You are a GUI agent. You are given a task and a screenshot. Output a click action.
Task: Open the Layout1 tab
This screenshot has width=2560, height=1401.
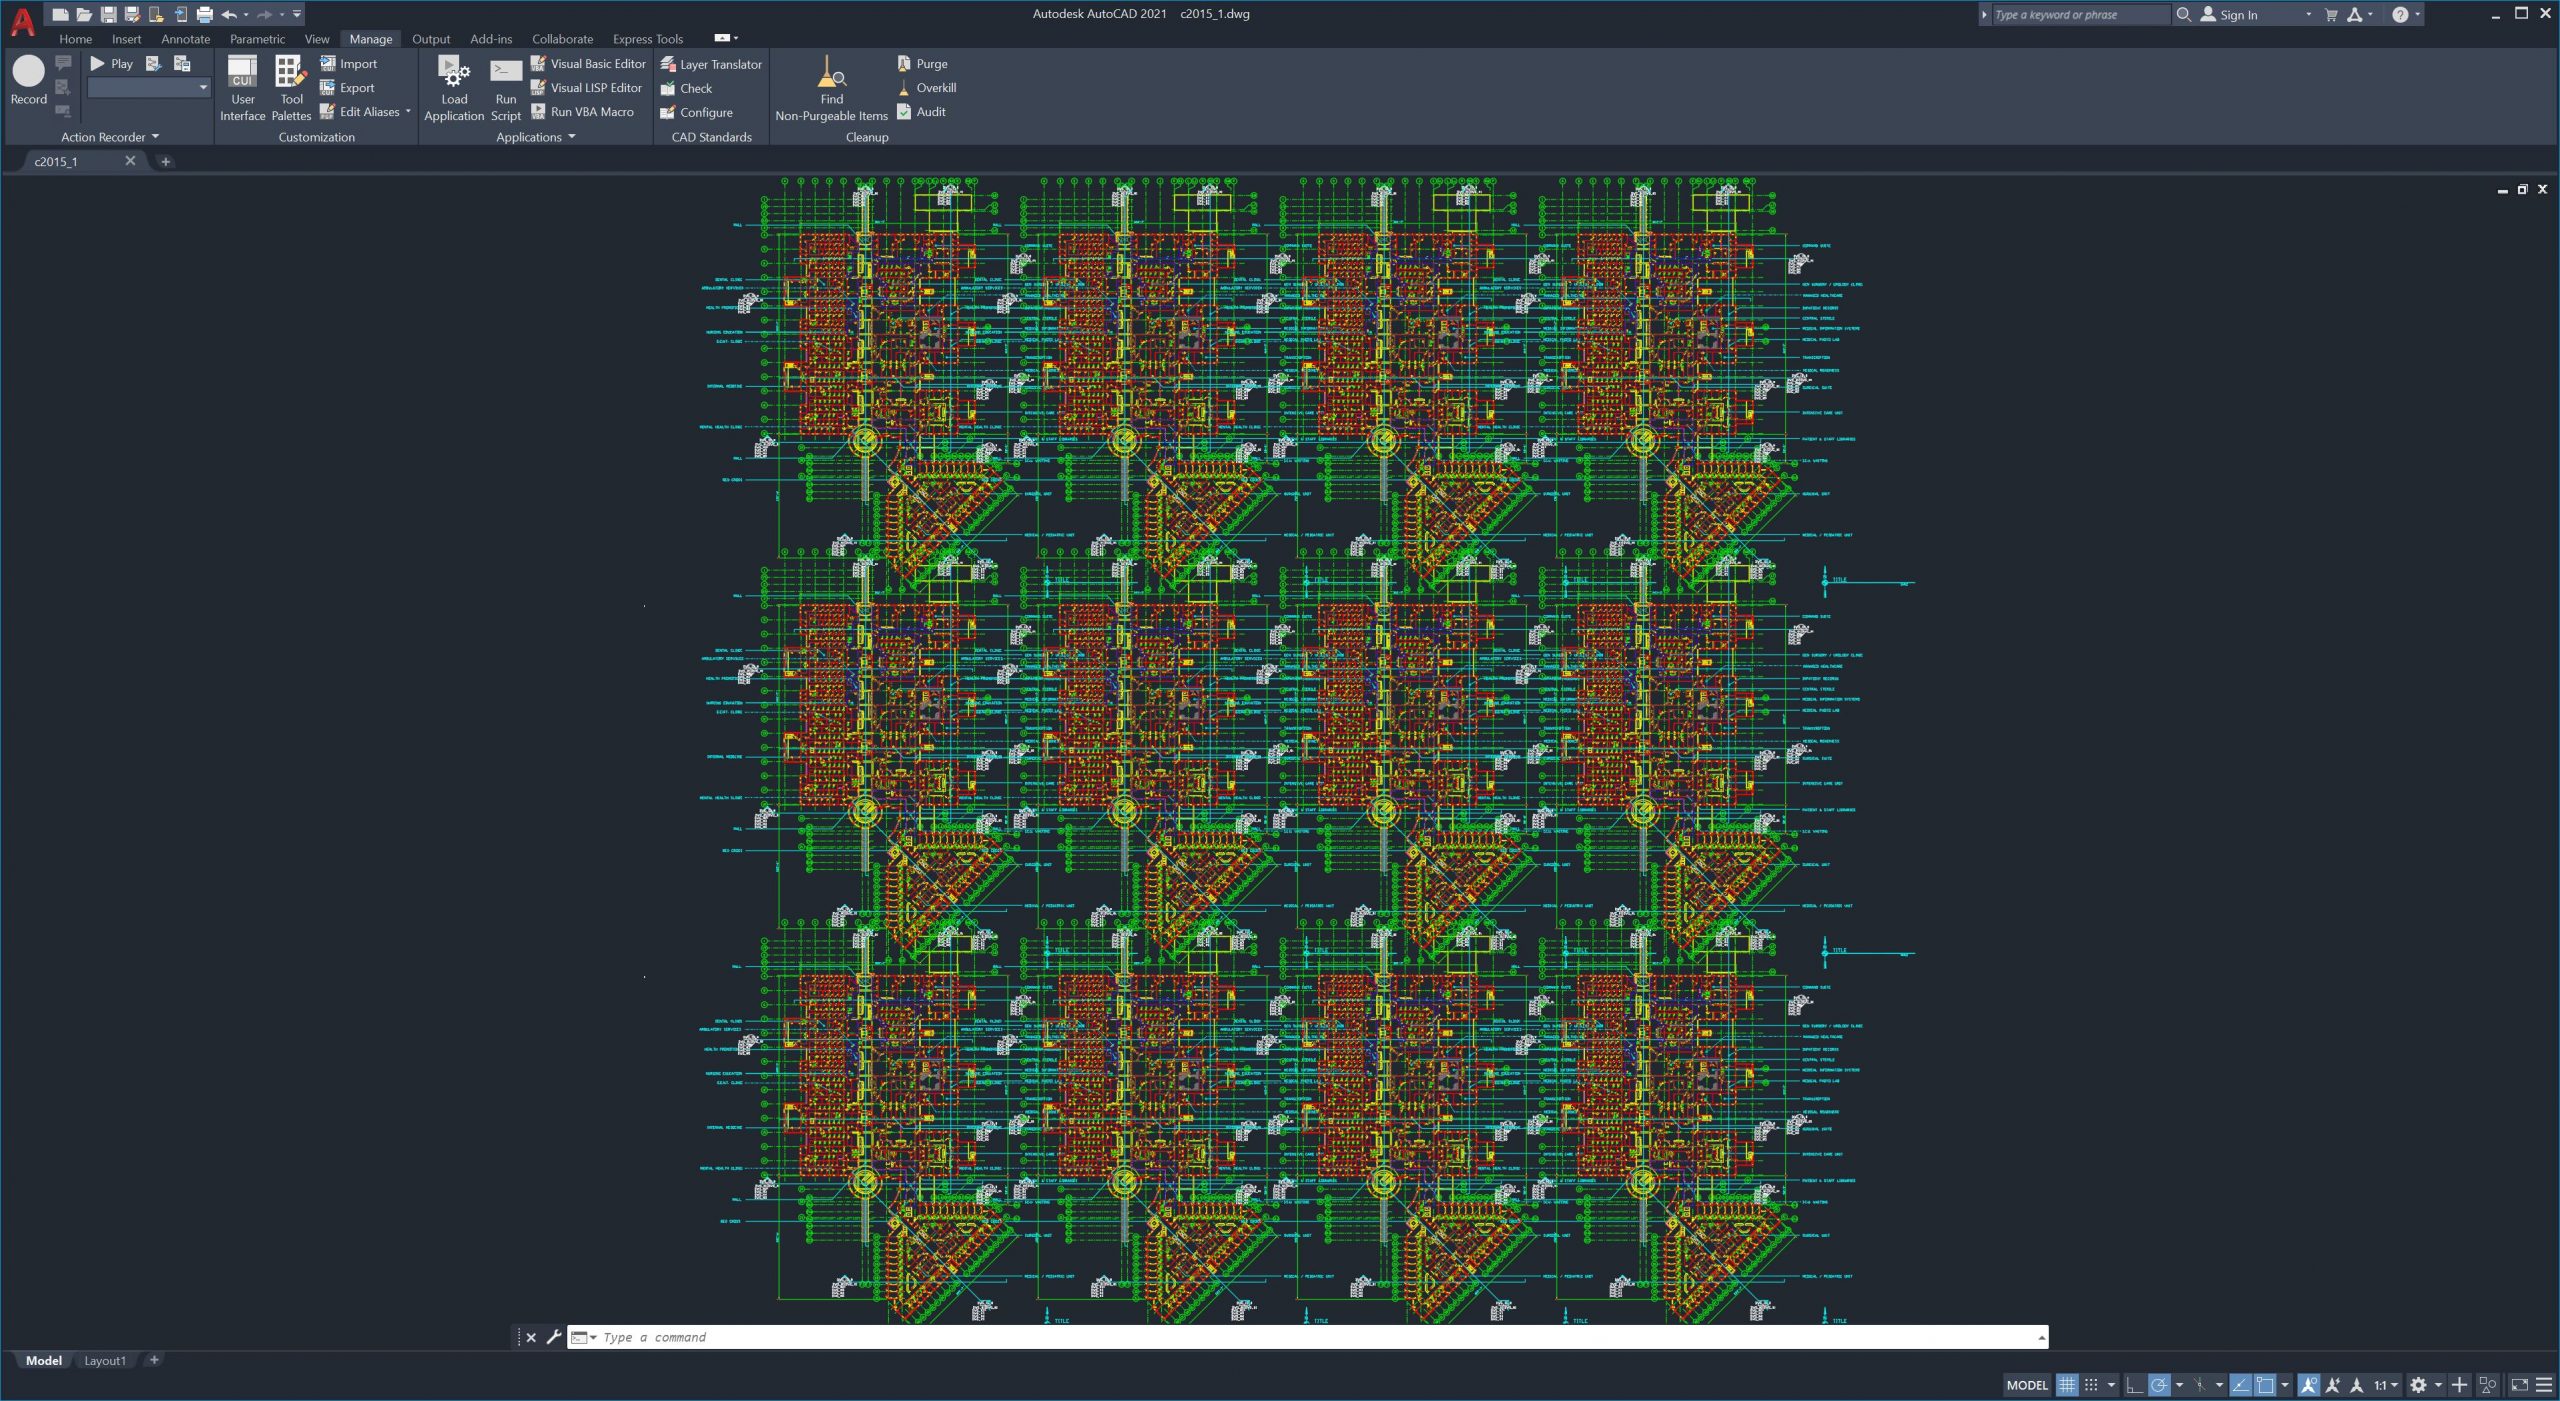tap(104, 1360)
